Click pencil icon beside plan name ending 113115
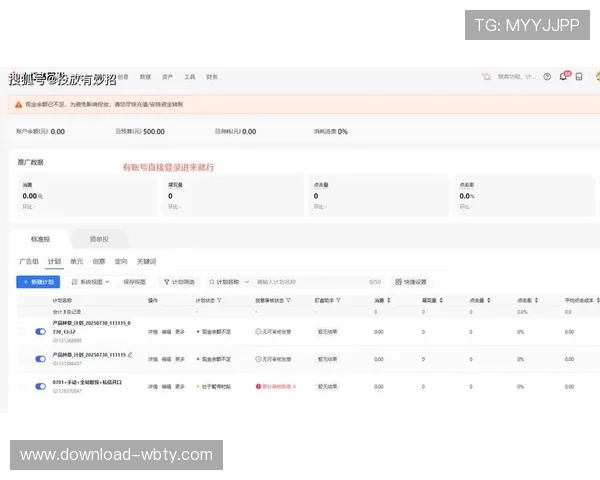 point(130,355)
